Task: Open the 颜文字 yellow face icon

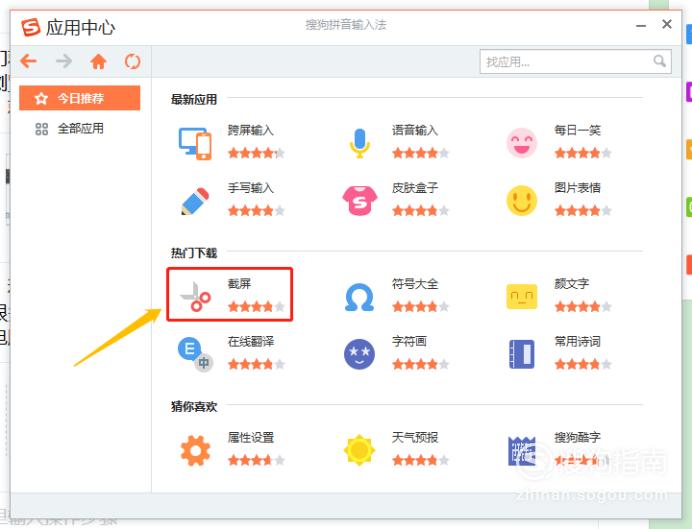Action: coord(522,296)
